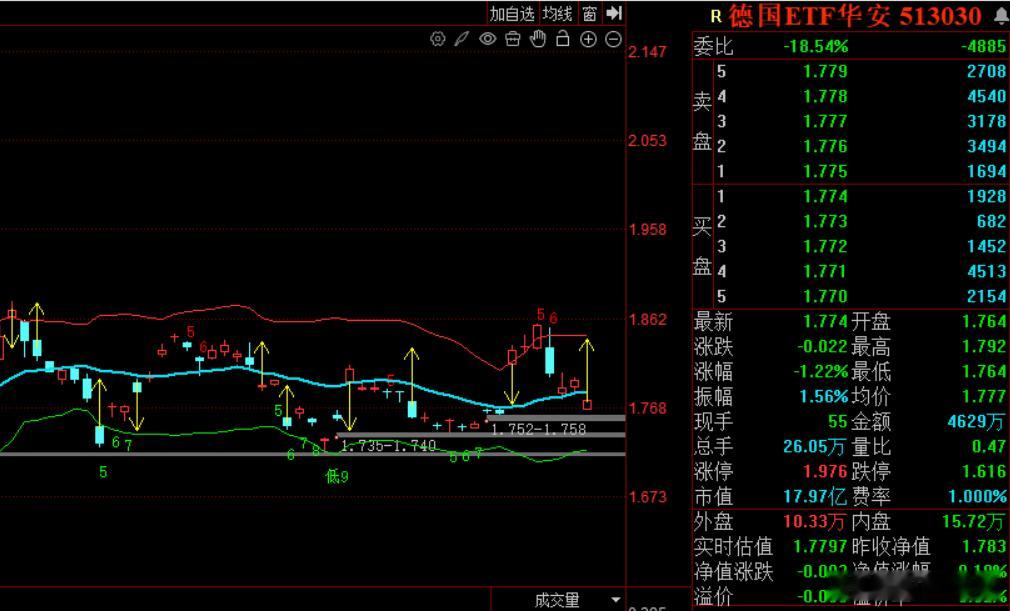Zoom in with the plus icon
This screenshot has width=1010, height=611.
(x=588, y=39)
